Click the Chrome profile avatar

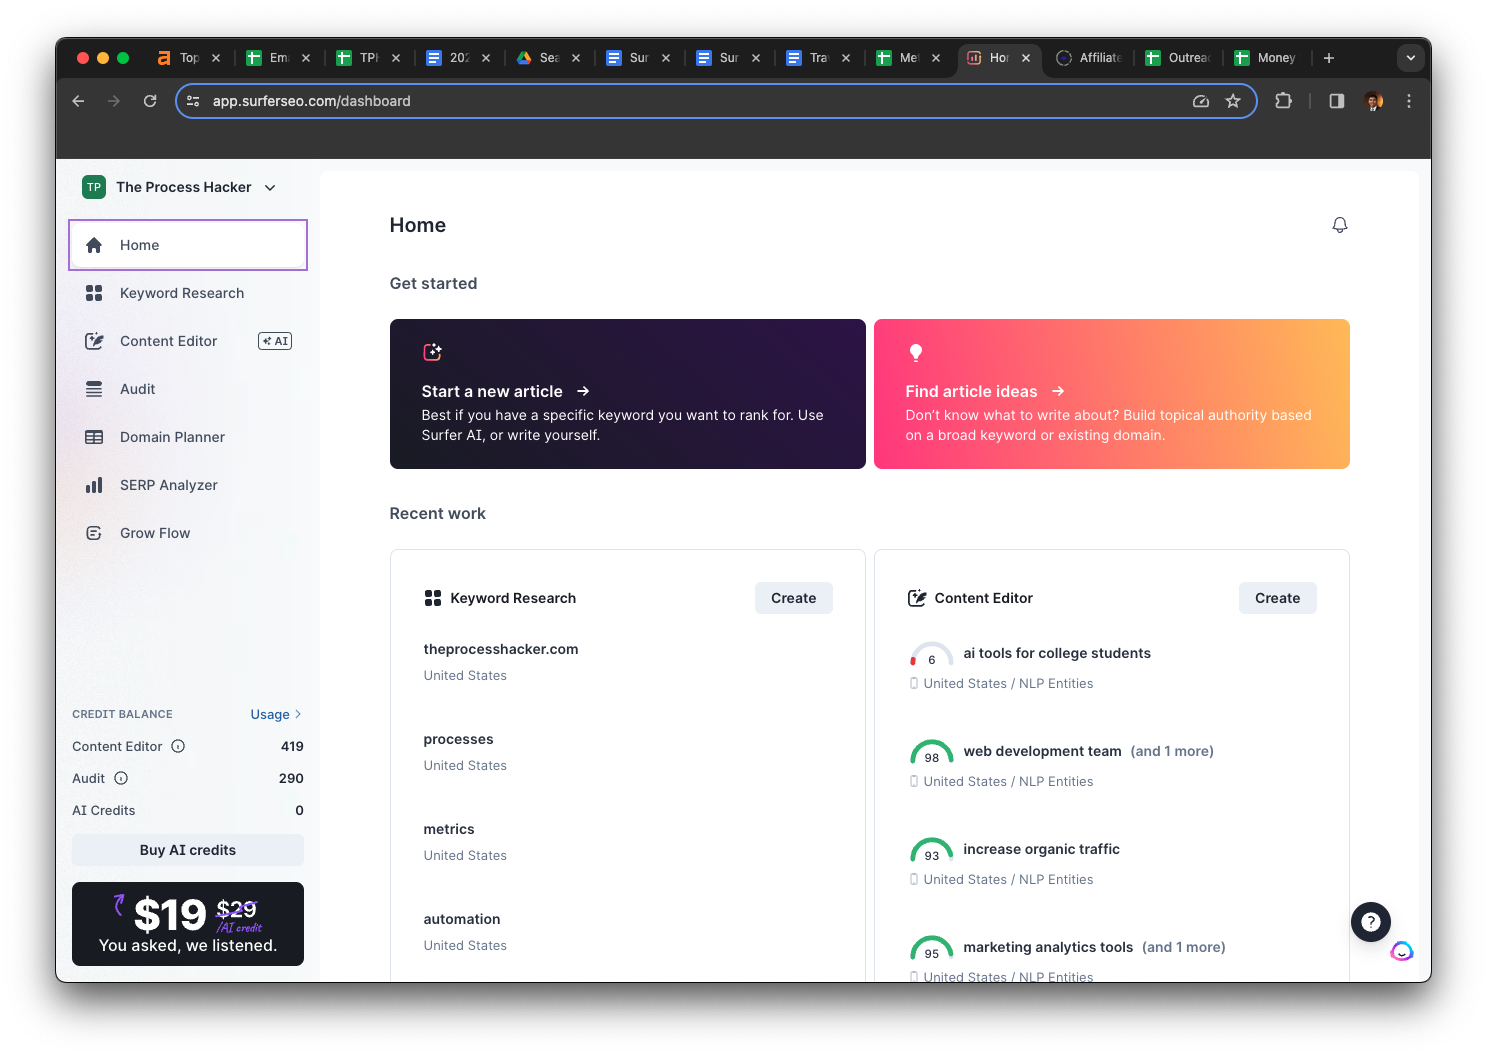(1374, 101)
